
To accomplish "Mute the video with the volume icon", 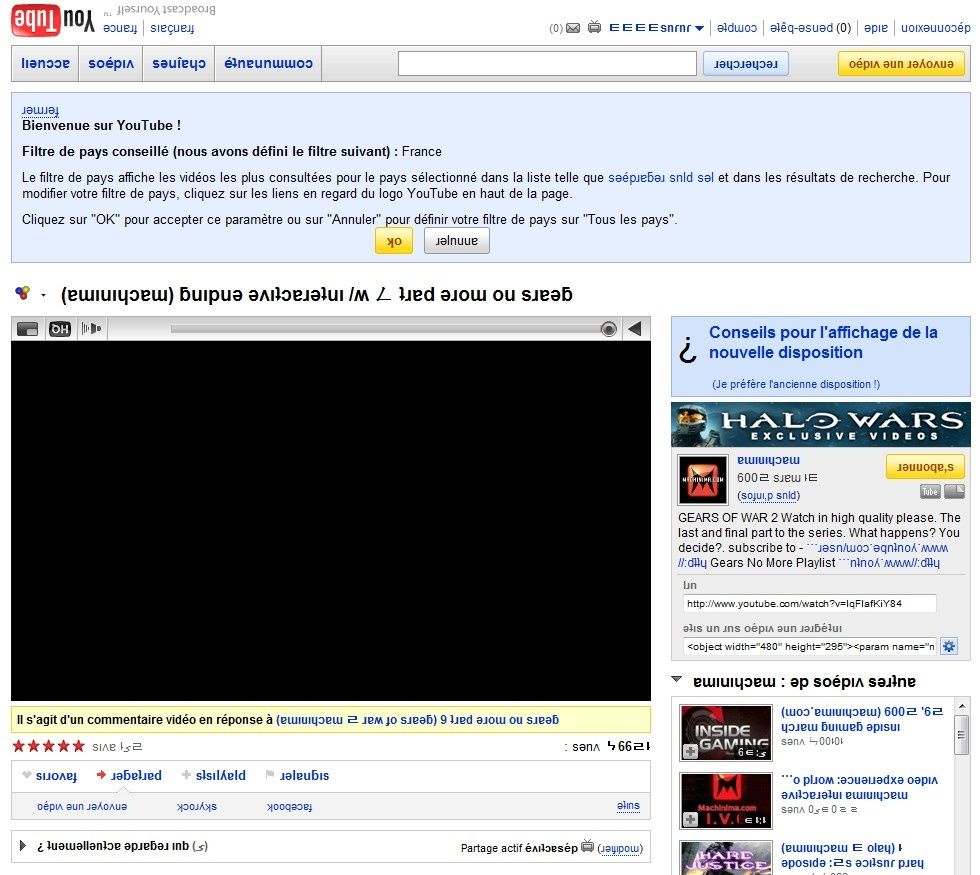I will tap(91, 329).
